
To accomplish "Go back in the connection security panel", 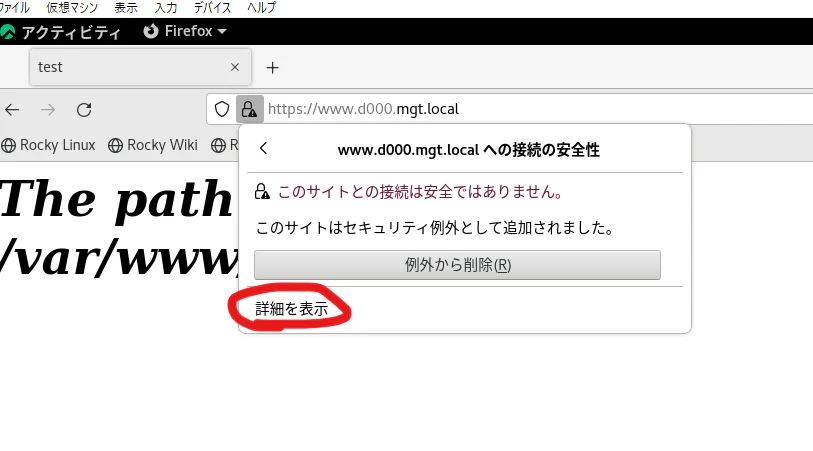I will 263,148.
